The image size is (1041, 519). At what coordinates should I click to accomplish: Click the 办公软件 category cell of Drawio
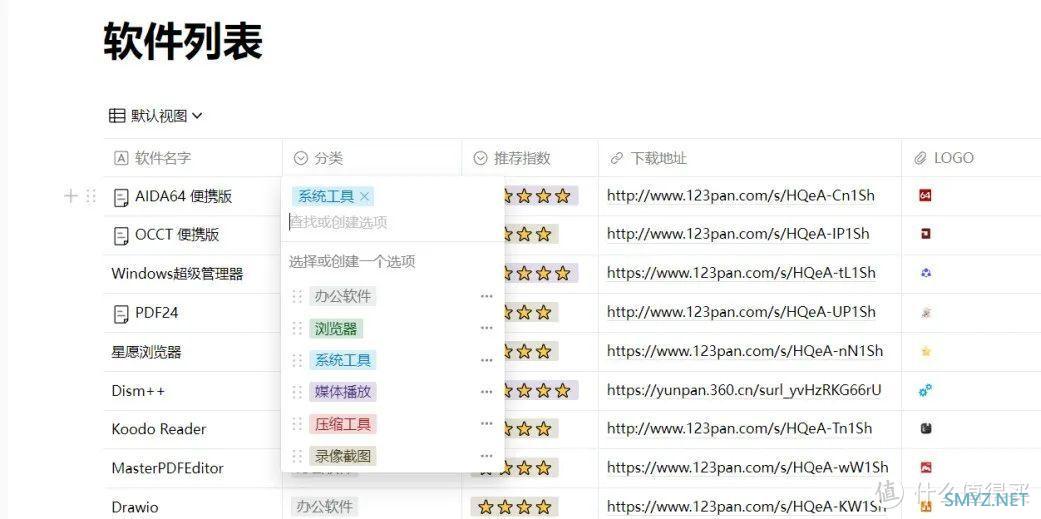[324, 506]
